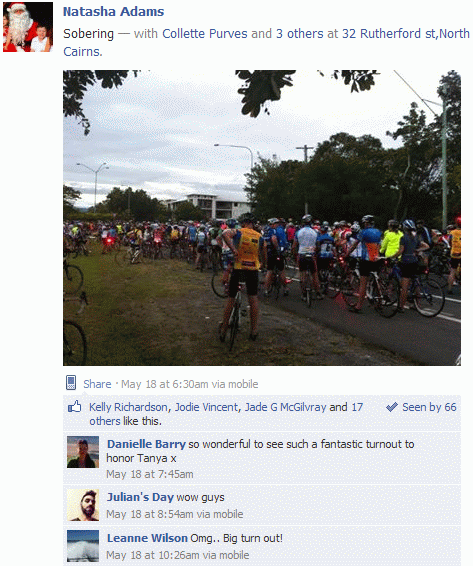This screenshot has width=473, height=566.
Task: Open Jade G McGilvray's profile link
Action: click(x=286, y=407)
